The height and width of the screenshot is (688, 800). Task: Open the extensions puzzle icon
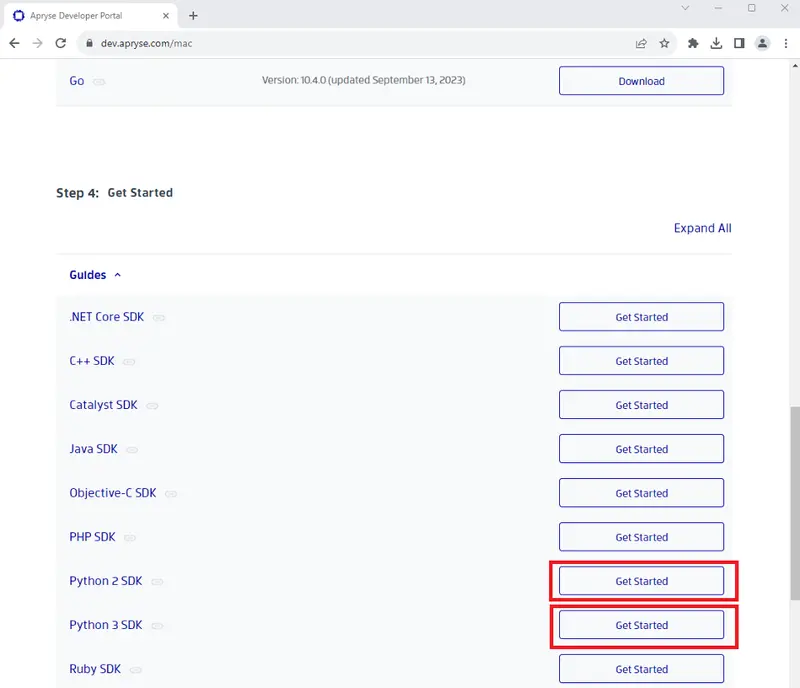693,43
